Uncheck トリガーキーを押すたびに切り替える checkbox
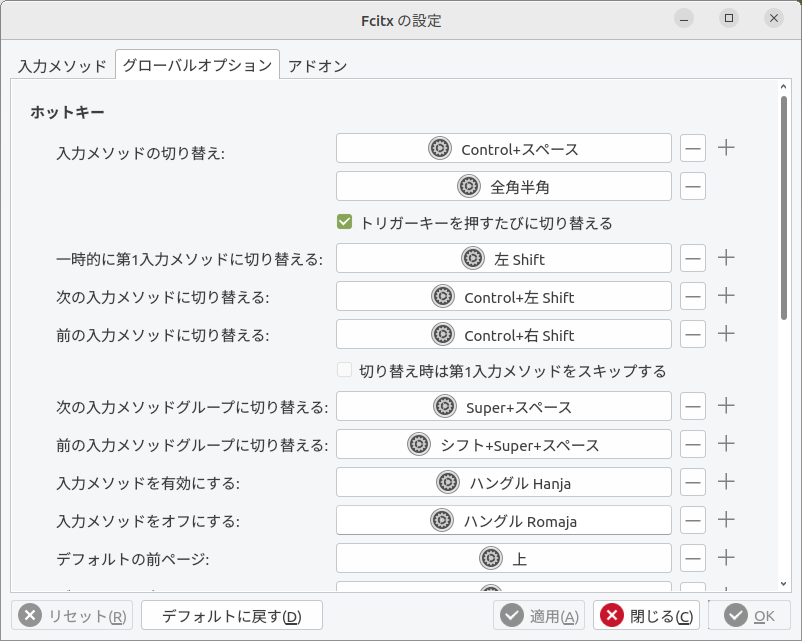The width and height of the screenshot is (802, 641). coord(345,223)
